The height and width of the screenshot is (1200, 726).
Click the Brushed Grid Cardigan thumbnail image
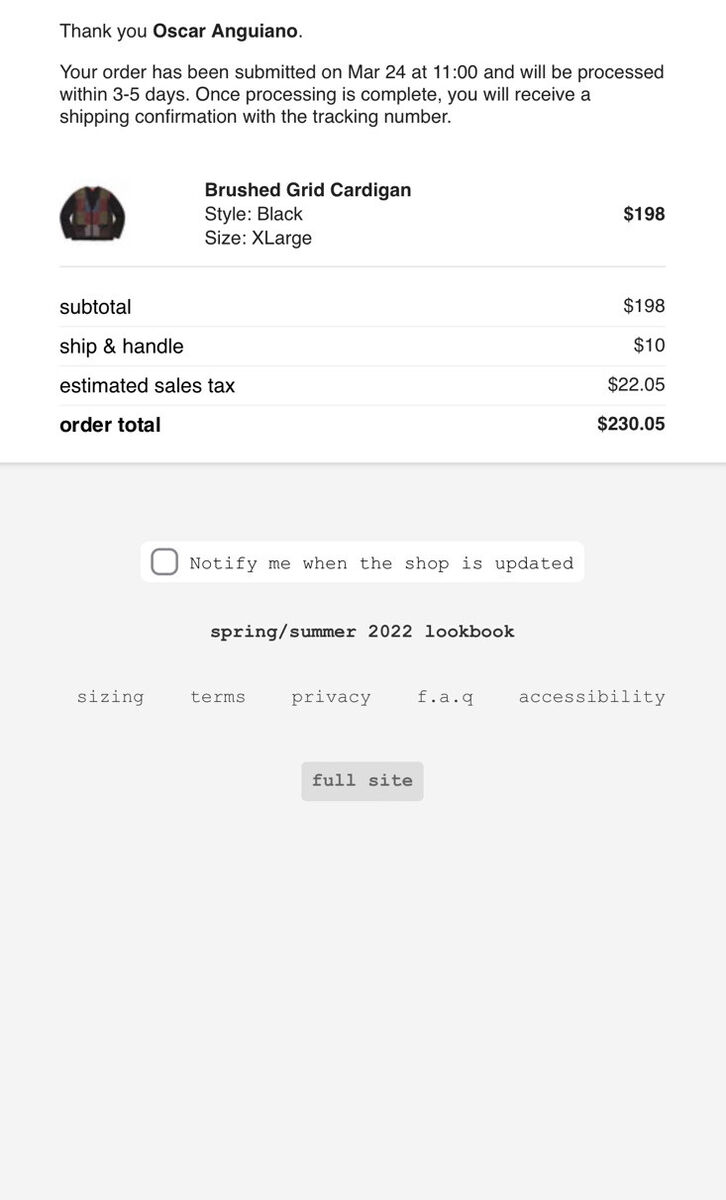(92, 214)
